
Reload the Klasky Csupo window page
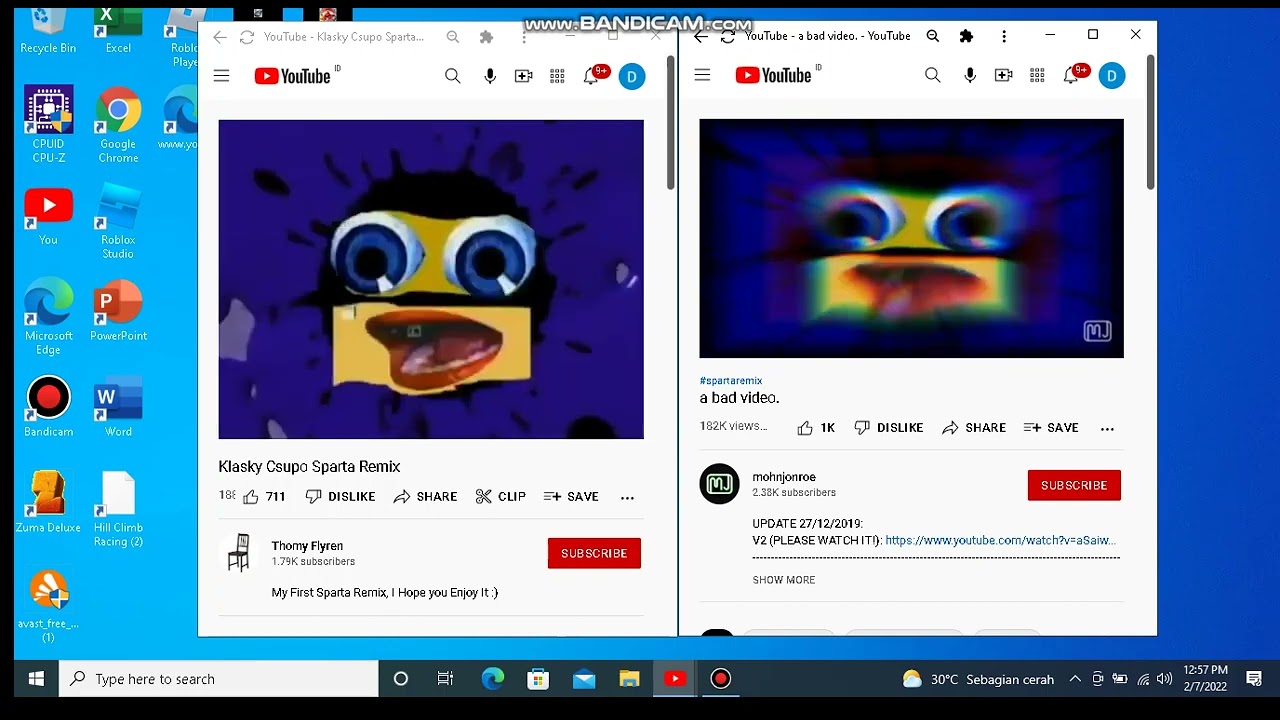click(x=246, y=37)
